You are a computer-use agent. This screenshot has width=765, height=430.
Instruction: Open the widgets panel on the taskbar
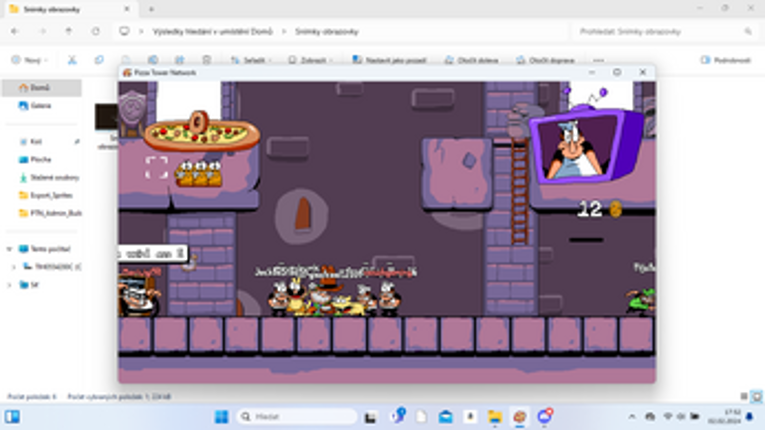coord(12,416)
